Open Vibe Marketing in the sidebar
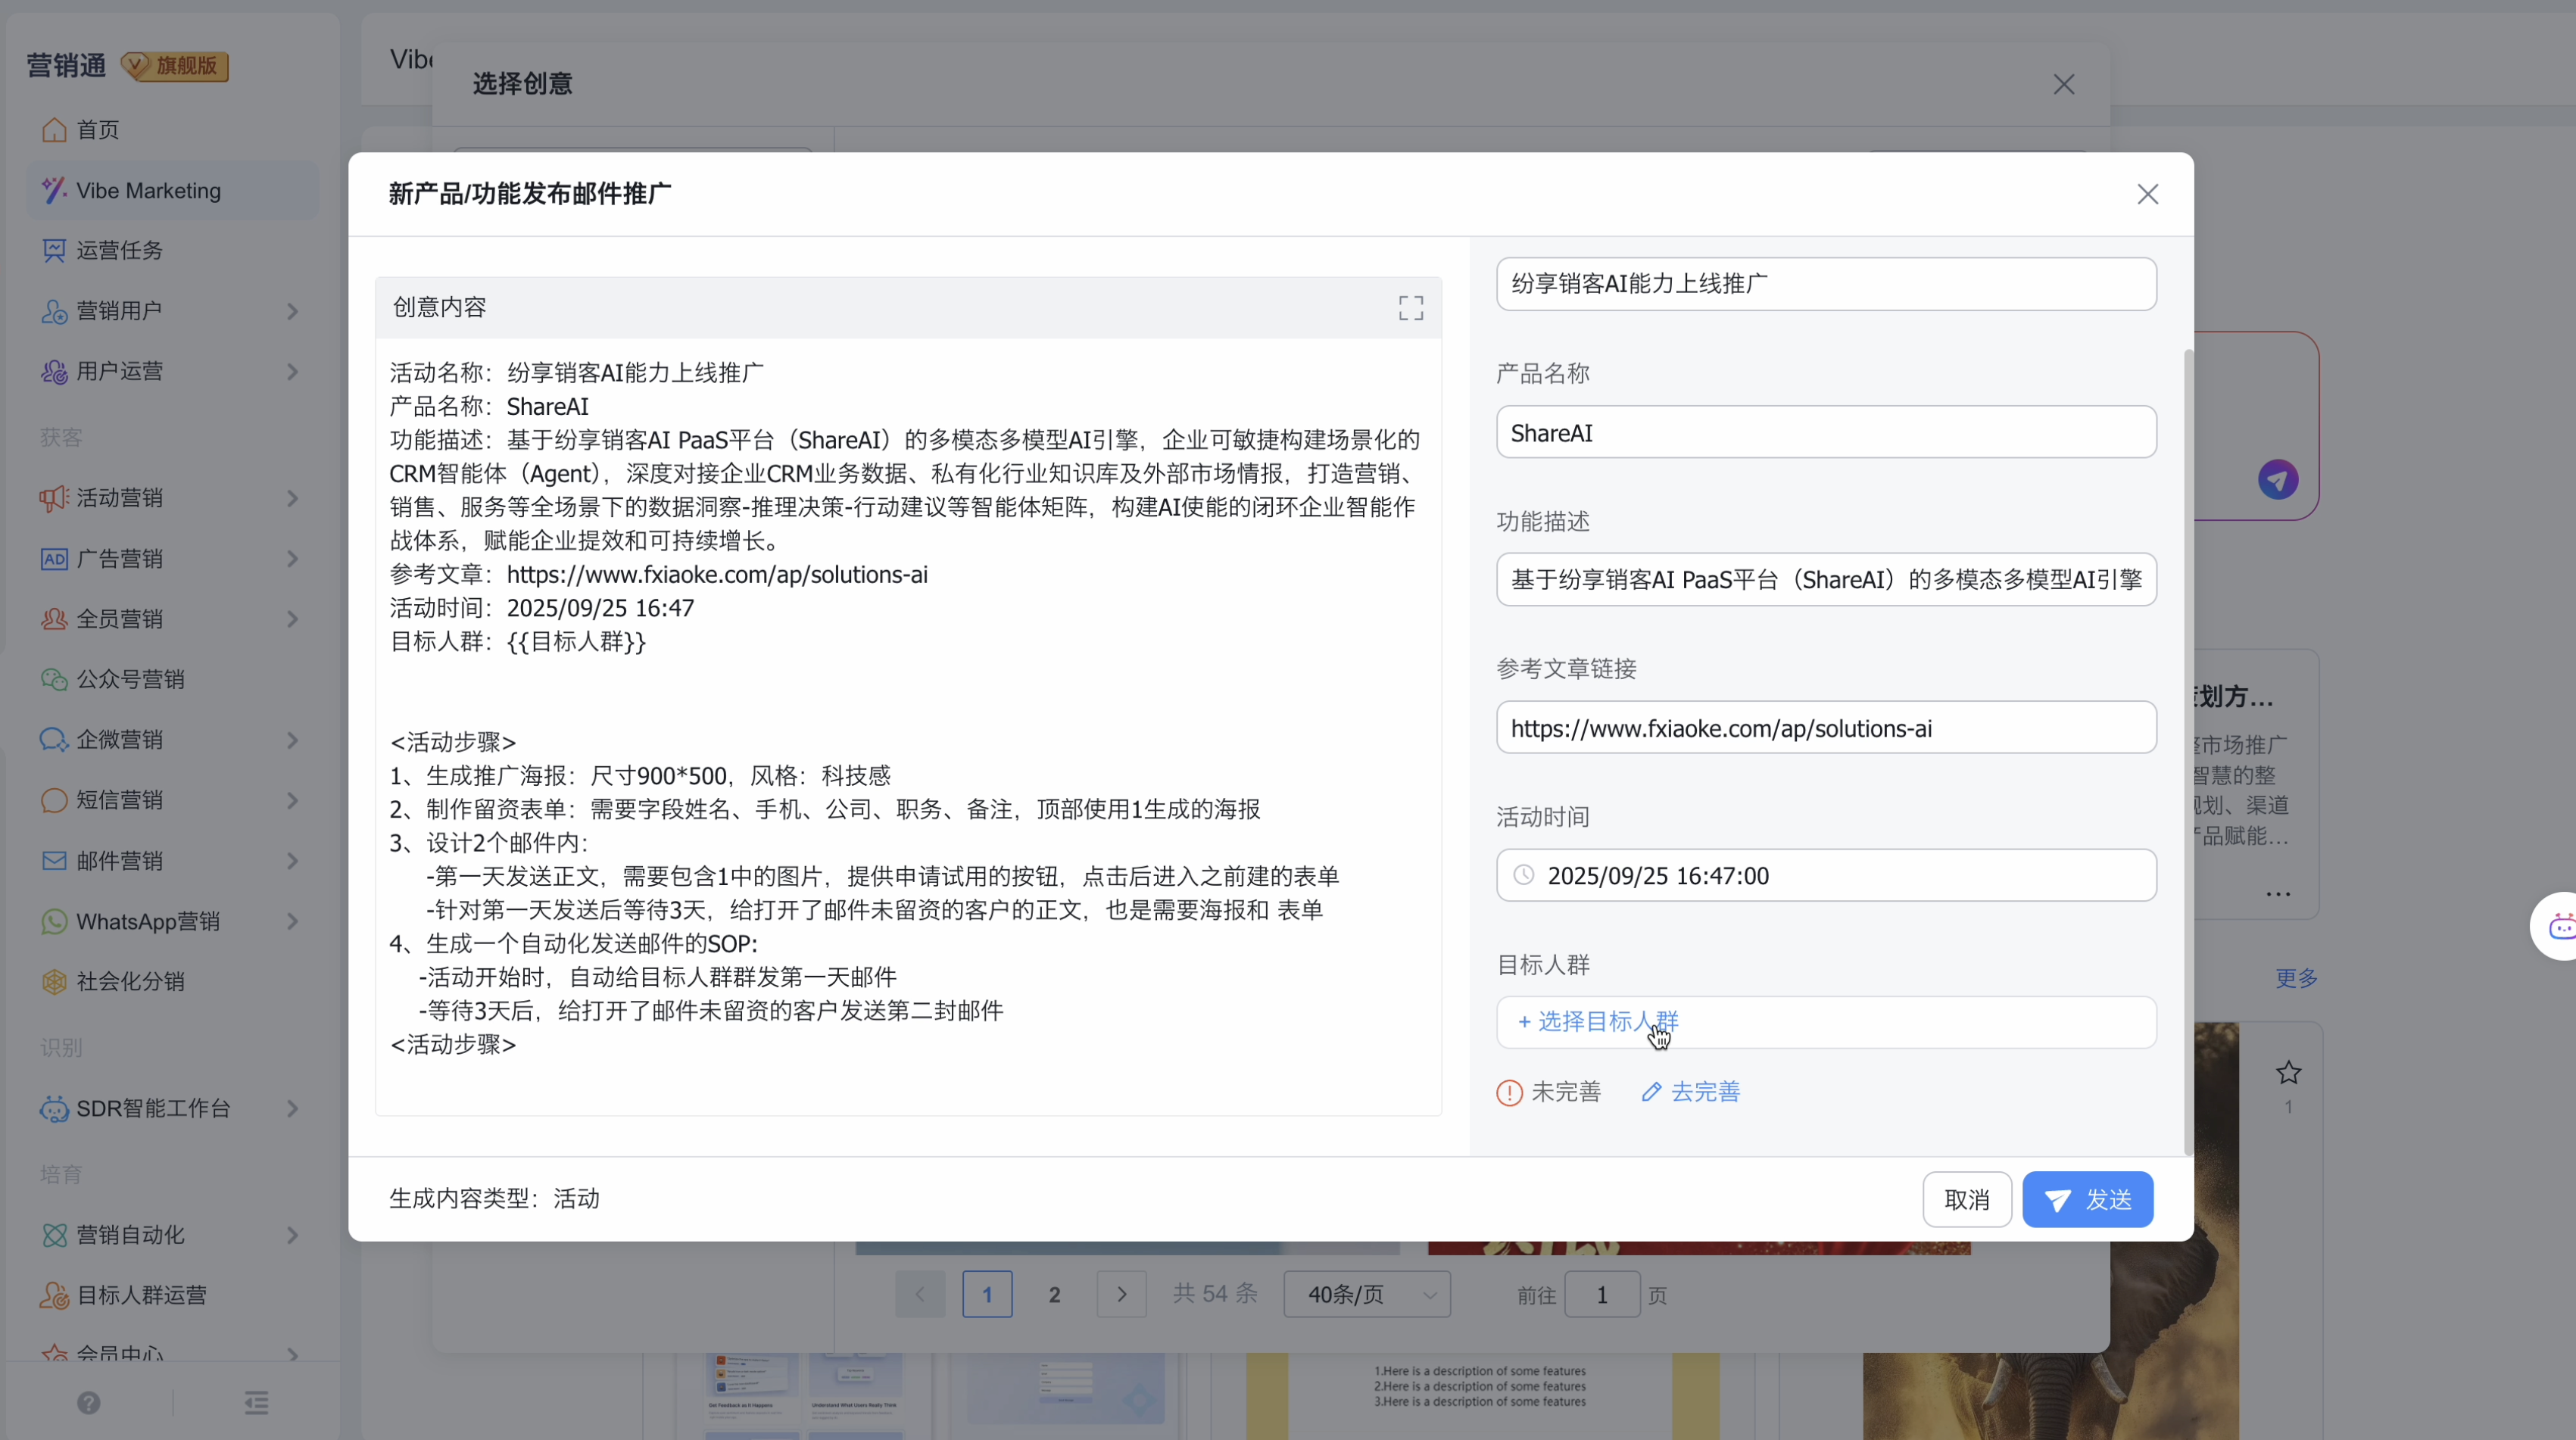 tap(148, 190)
